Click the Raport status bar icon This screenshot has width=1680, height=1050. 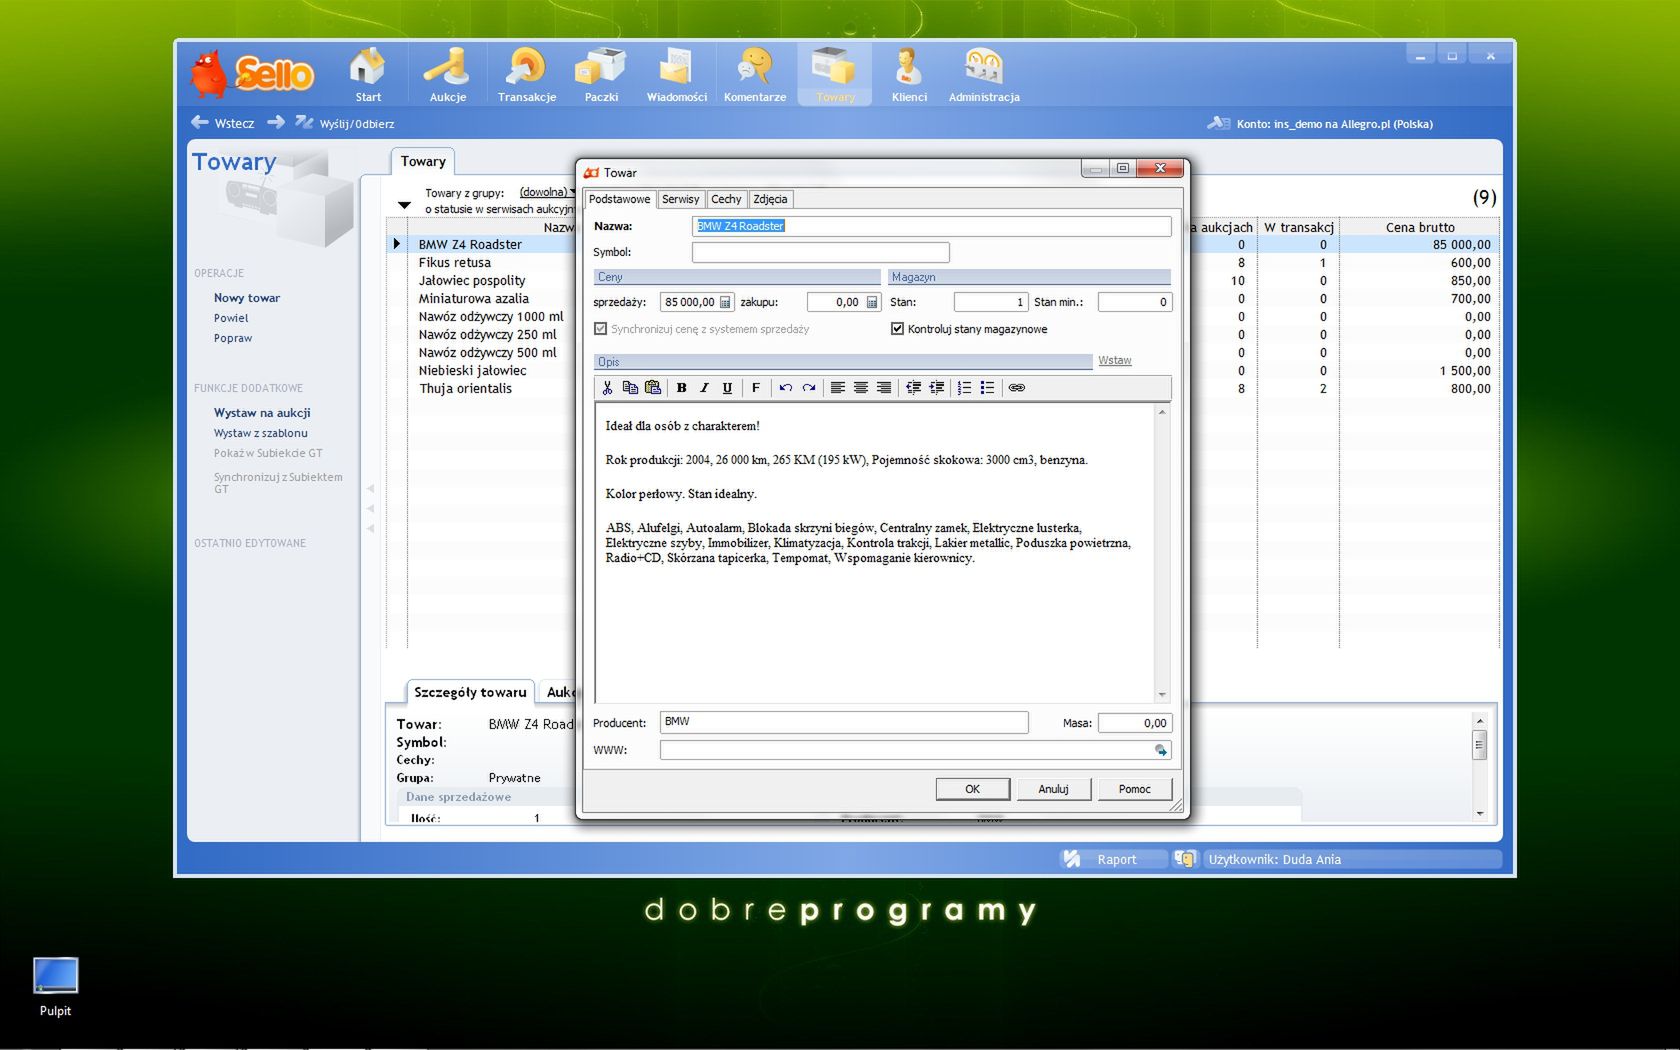click(x=1072, y=859)
